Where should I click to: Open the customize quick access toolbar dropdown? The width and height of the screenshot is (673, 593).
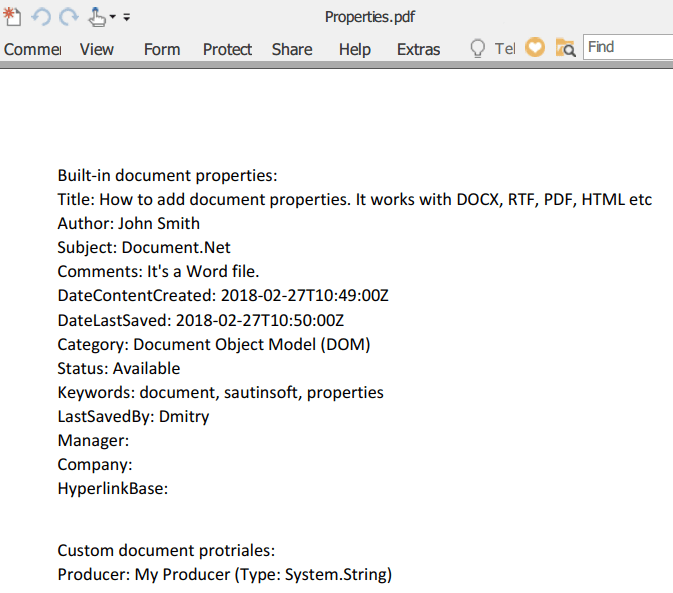[127, 18]
